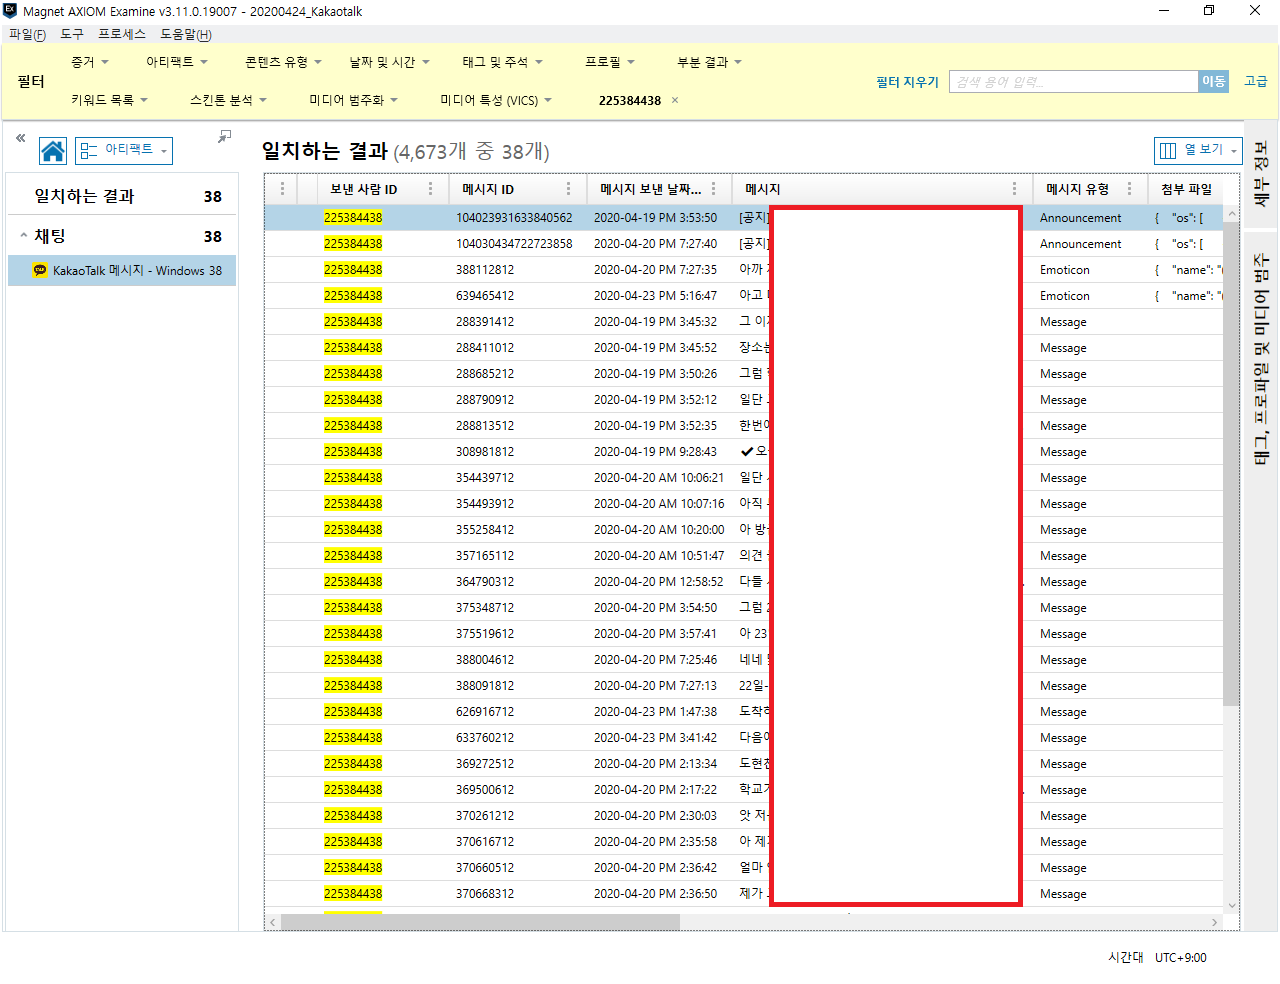1280x984 pixels.
Task: Collapse the 채팅 category in the tree
Action: click(x=23, y=236)
